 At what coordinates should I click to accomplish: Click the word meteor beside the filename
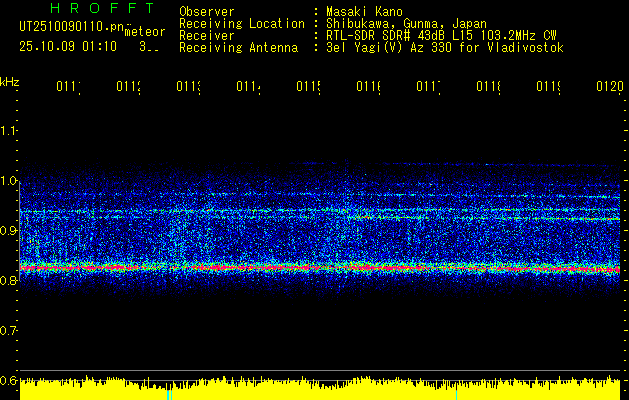point(144,32)
